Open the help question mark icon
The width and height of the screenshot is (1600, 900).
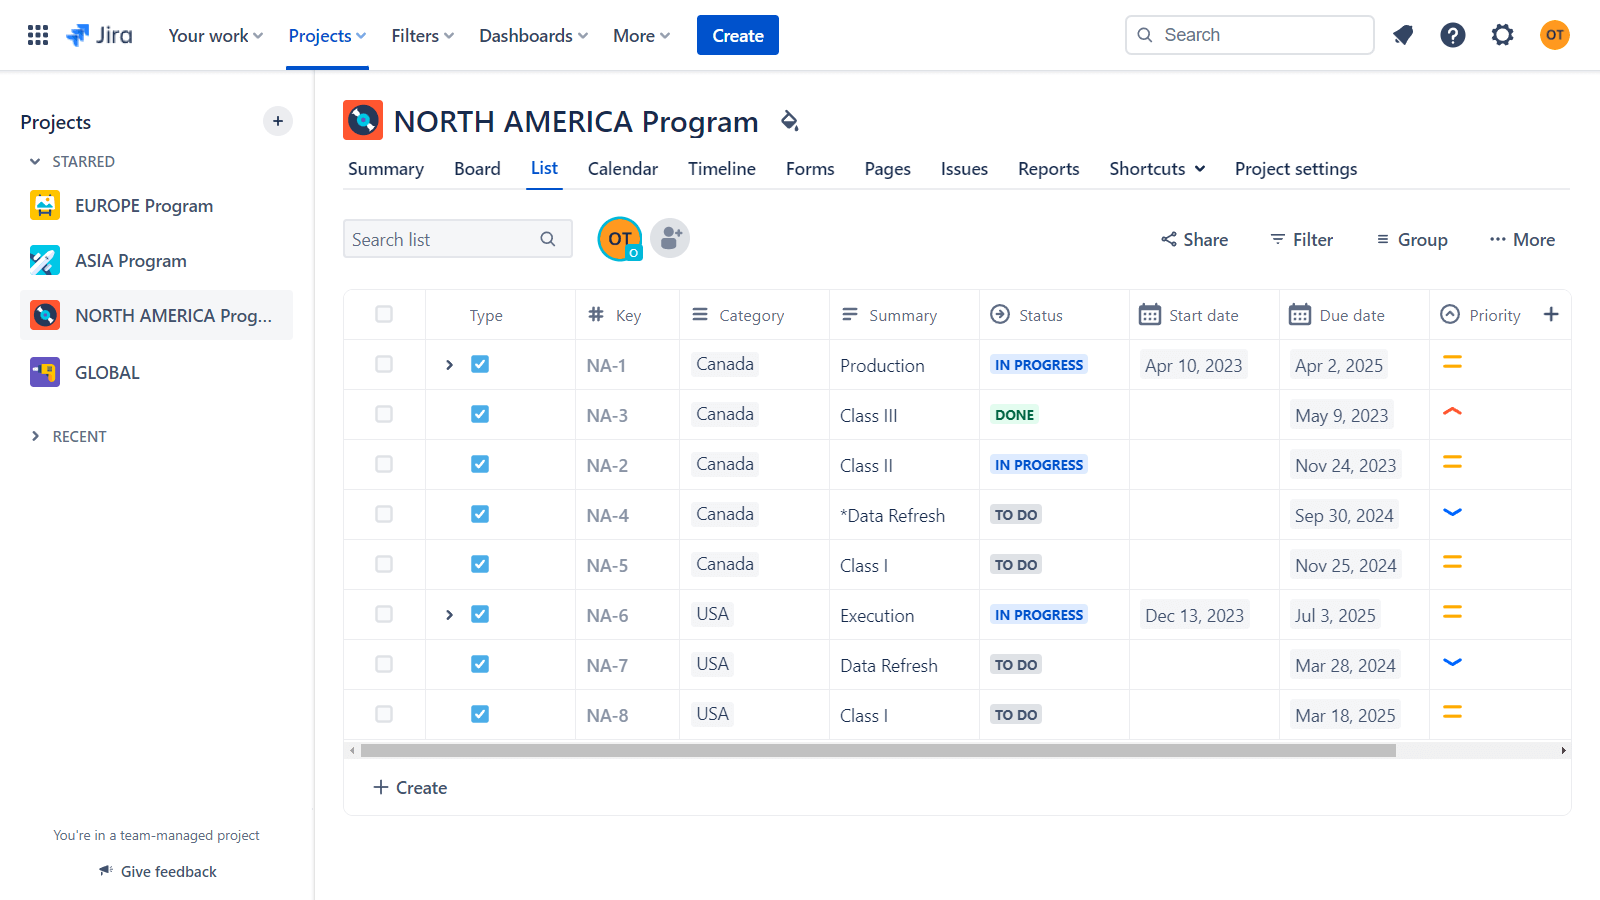[x=1452, y=35]
